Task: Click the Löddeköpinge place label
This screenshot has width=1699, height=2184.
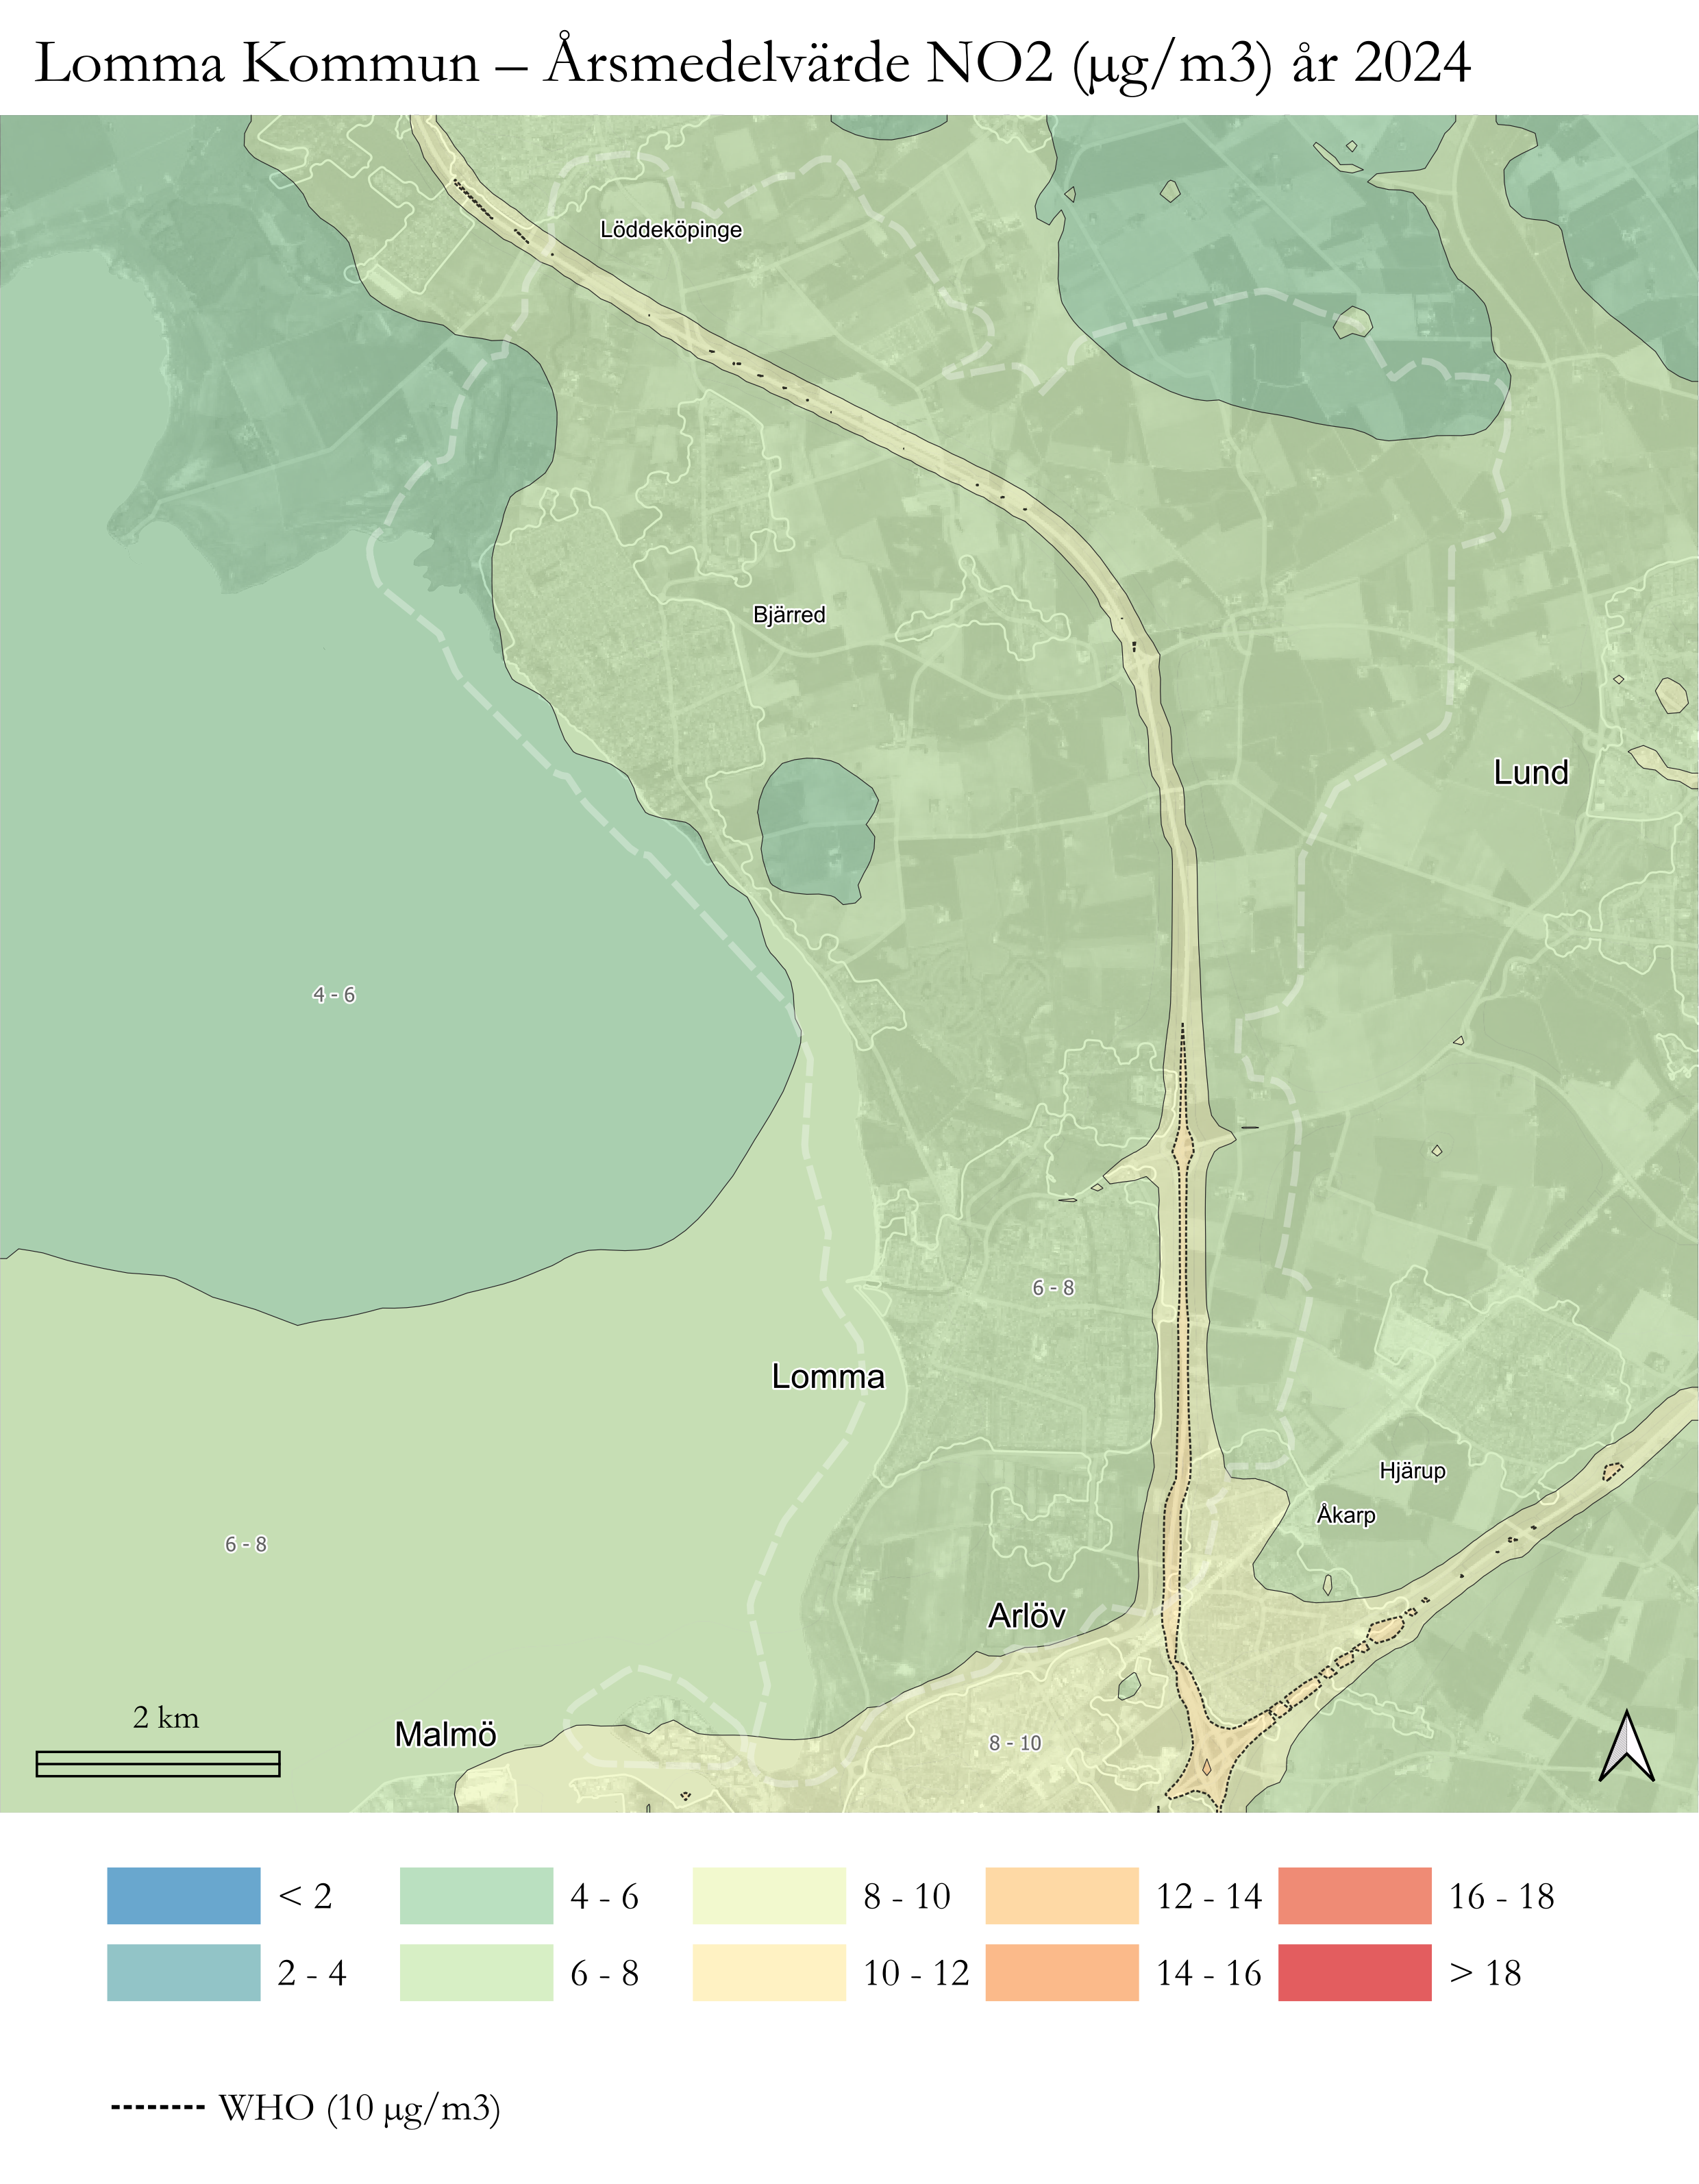Action: (x=671, y=230)
